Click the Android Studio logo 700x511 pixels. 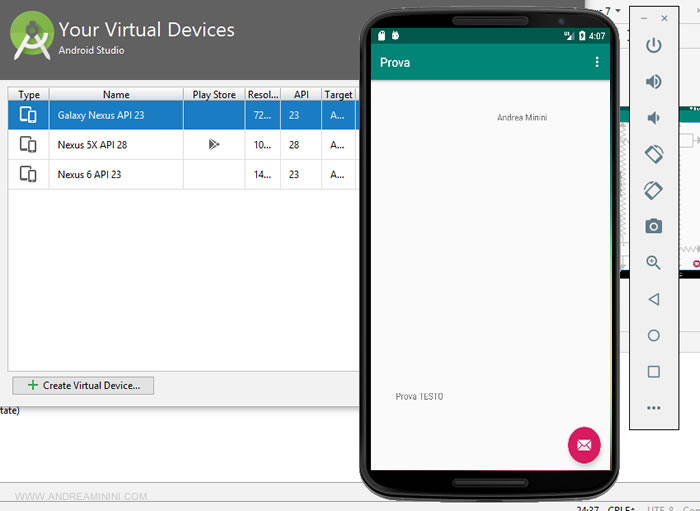tap(31, 36)
